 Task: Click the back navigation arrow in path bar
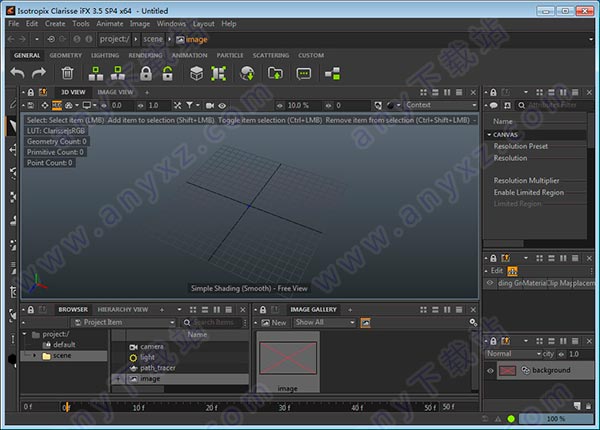point(11,39)
